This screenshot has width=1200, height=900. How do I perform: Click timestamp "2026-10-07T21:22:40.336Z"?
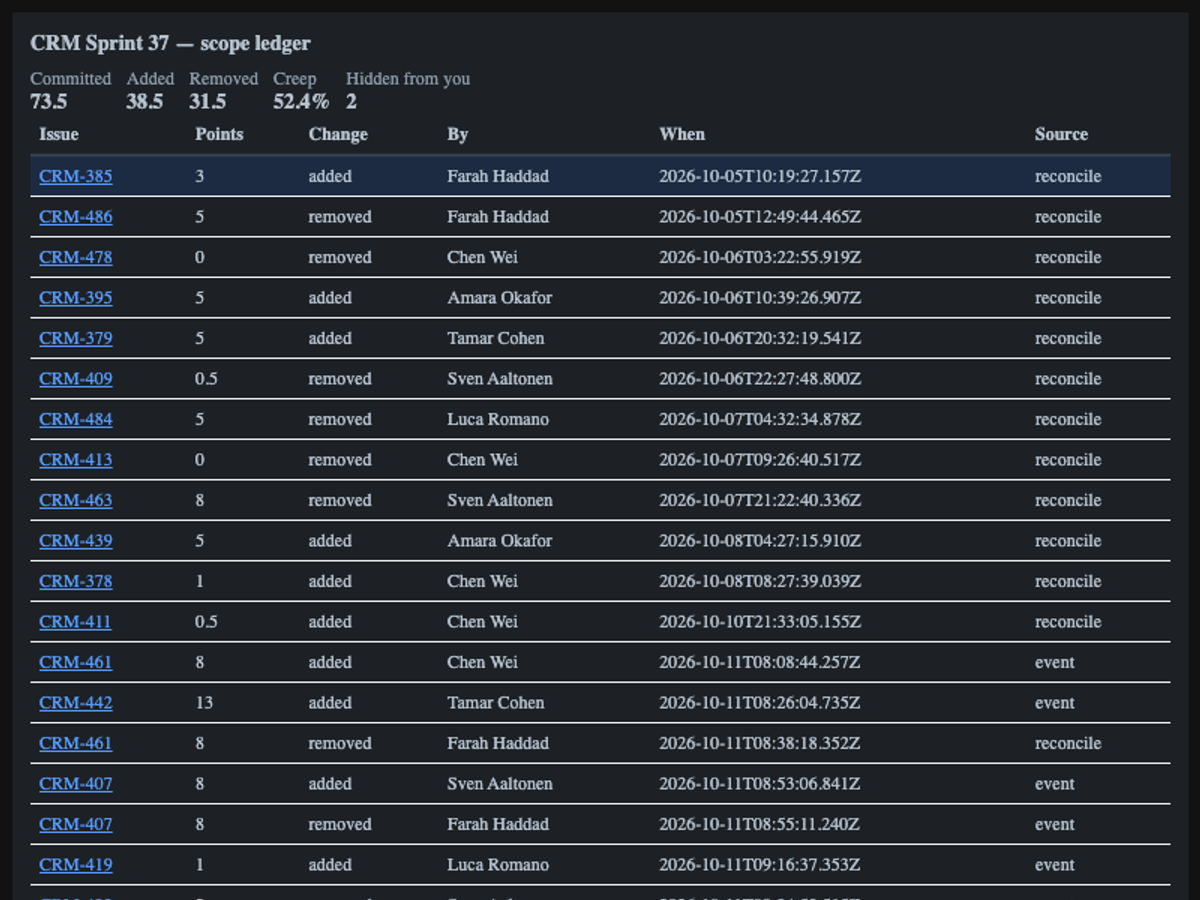760,500
